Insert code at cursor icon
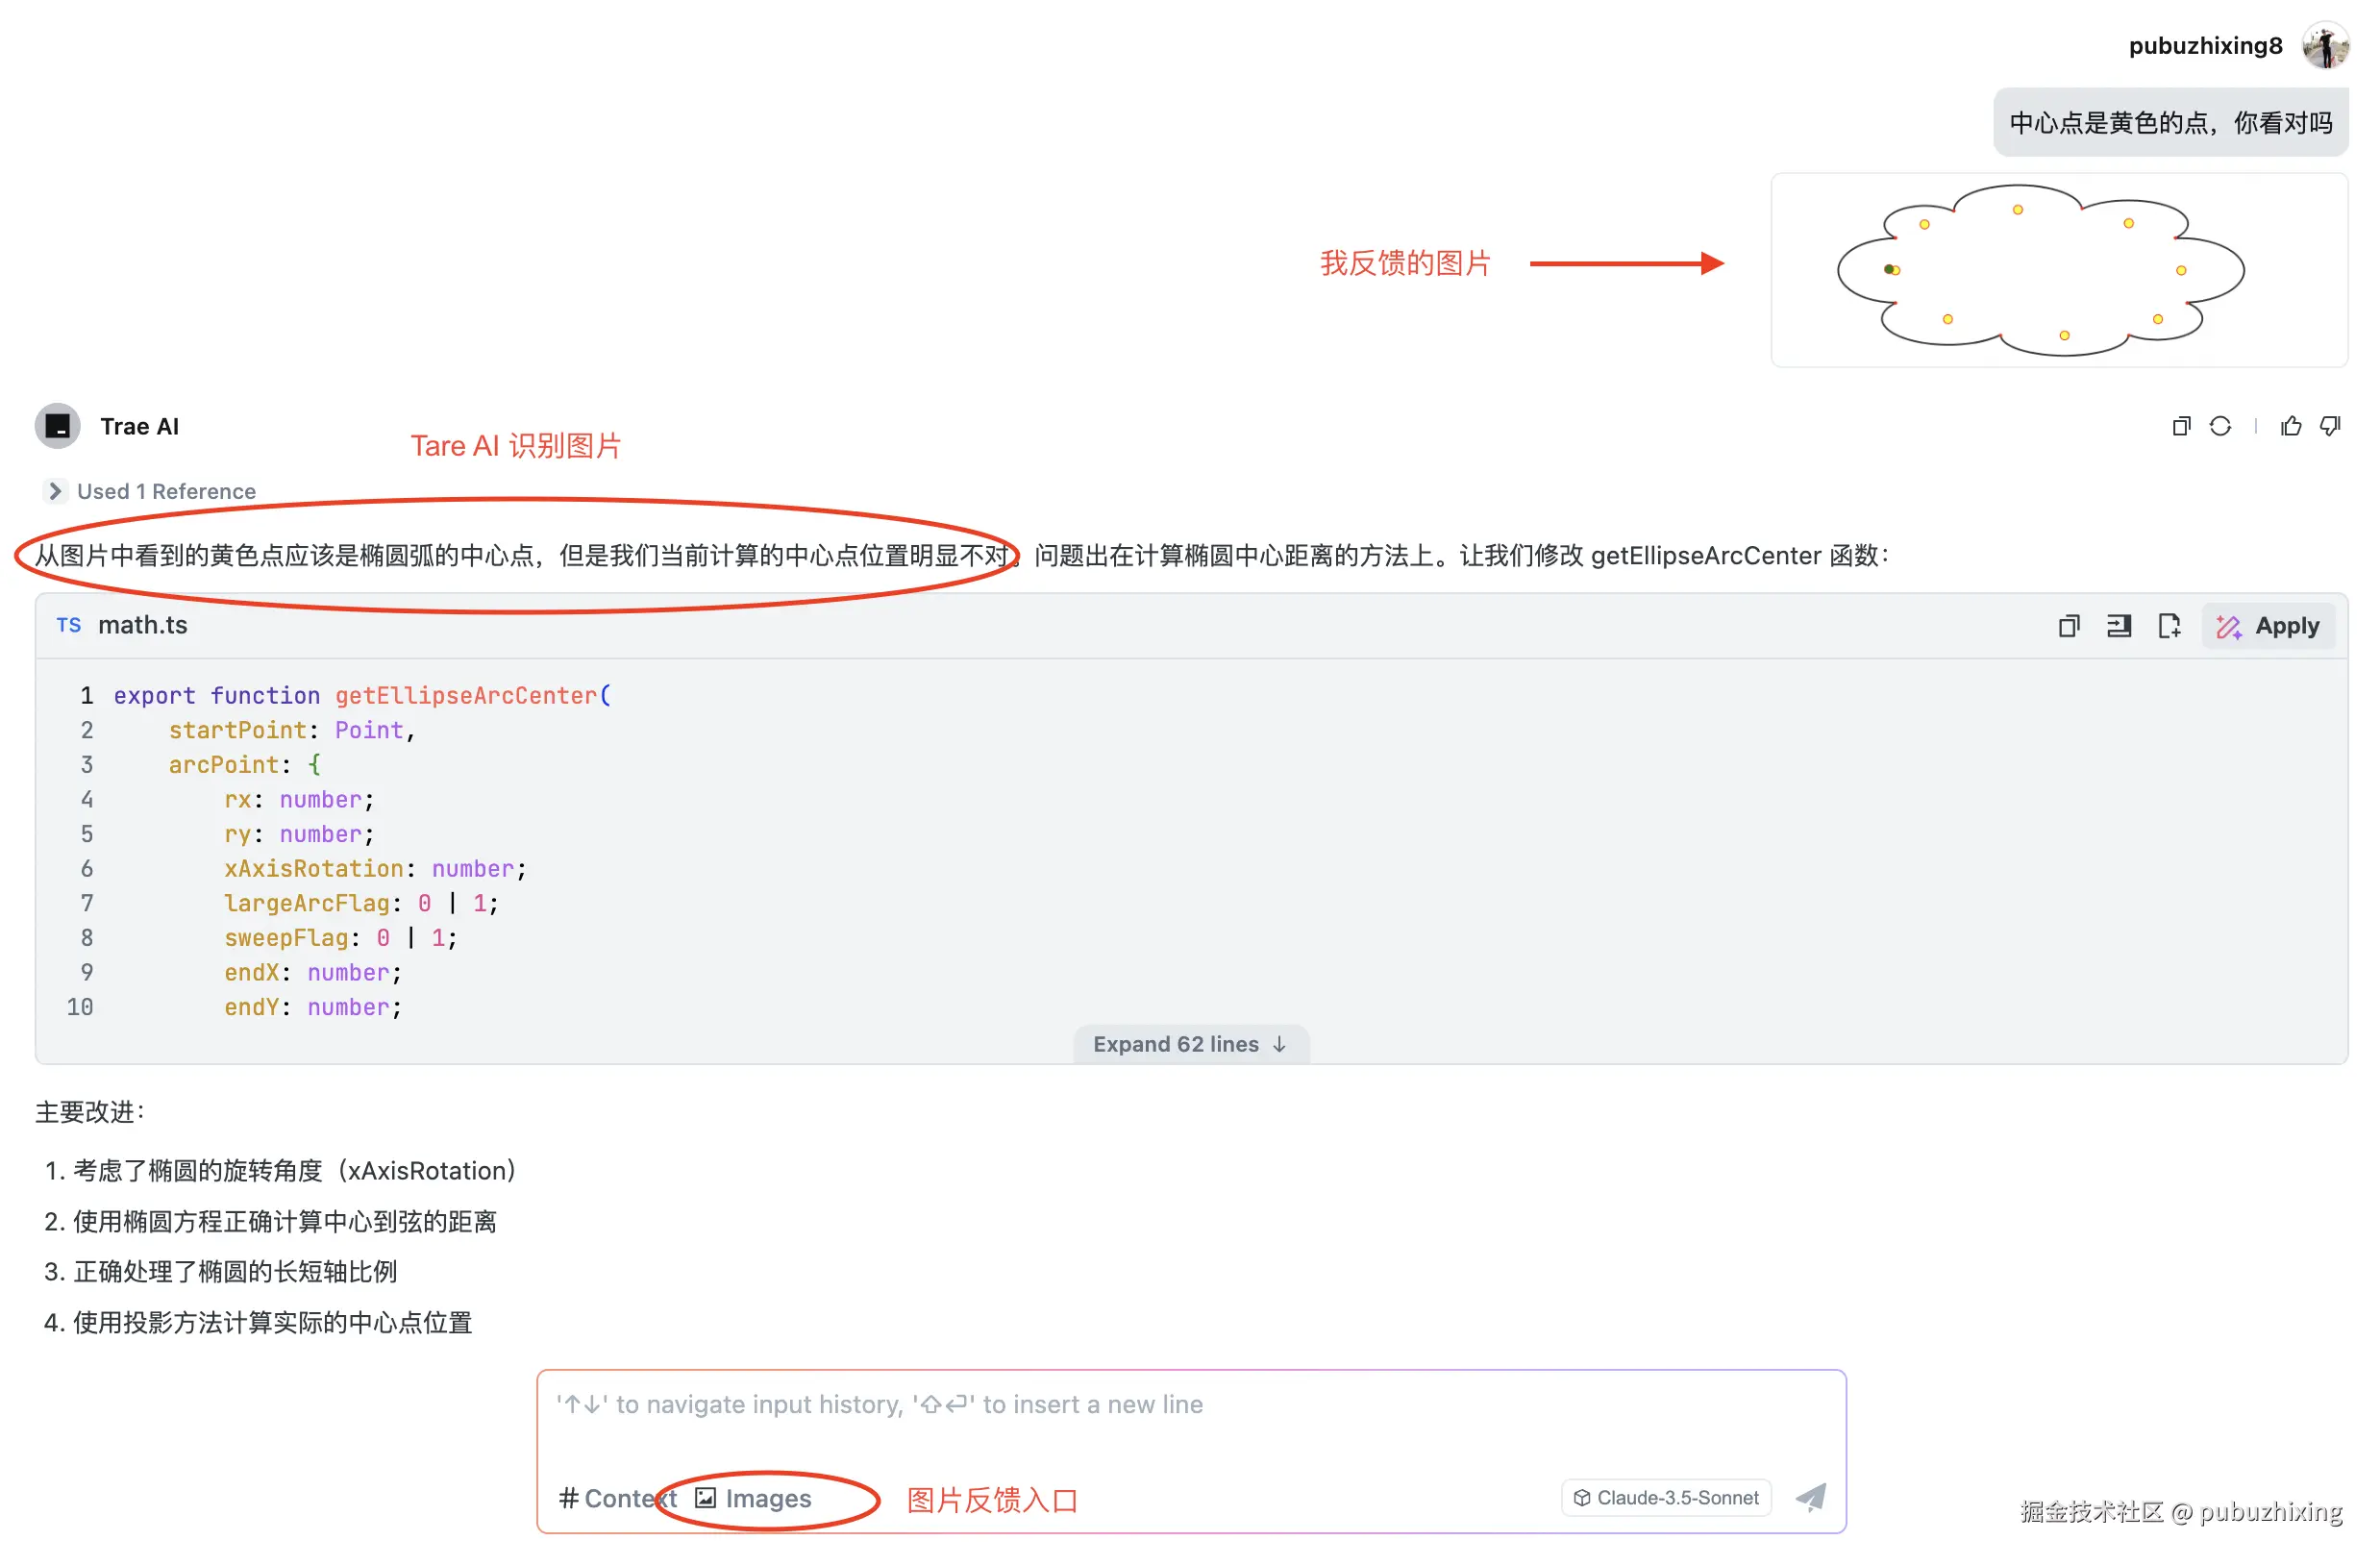2380x1565 pixels. click(x=2118, y=626)
